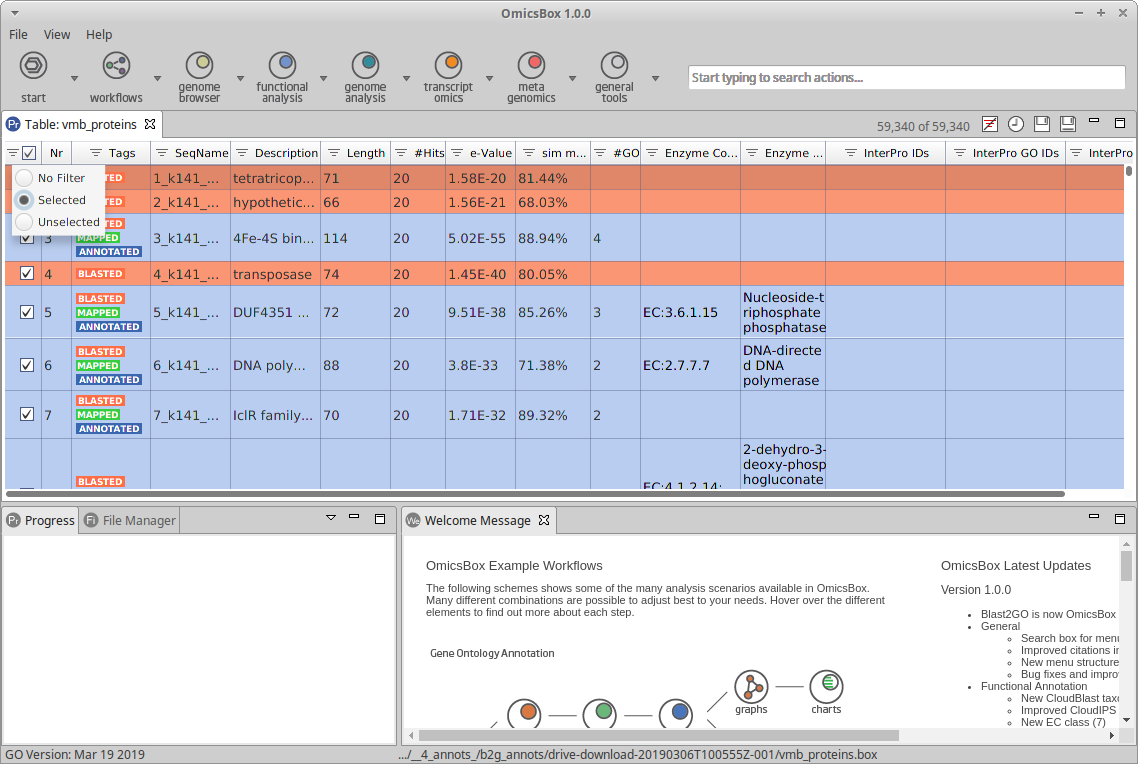
Task: Switch to the File Manager tab
Action: coord(138,520)
